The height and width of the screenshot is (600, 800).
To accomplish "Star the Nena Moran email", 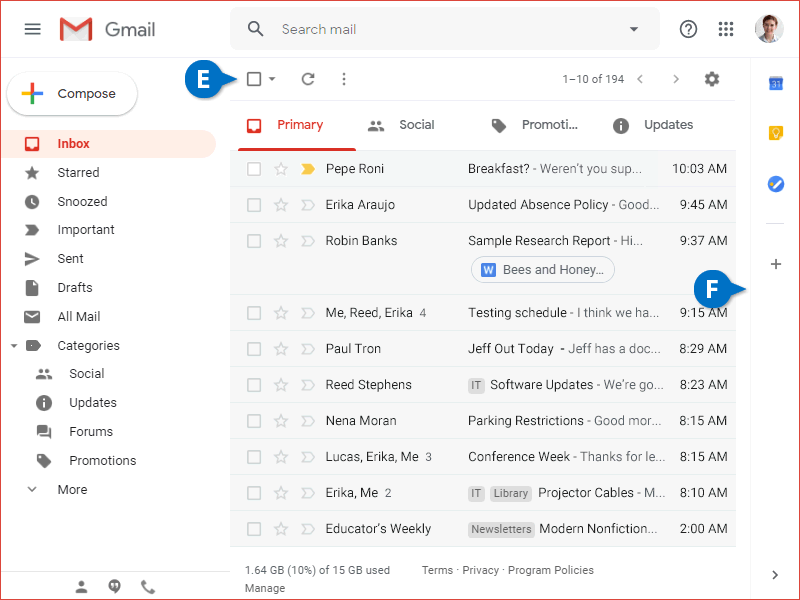I will click(x=281, y=421).
